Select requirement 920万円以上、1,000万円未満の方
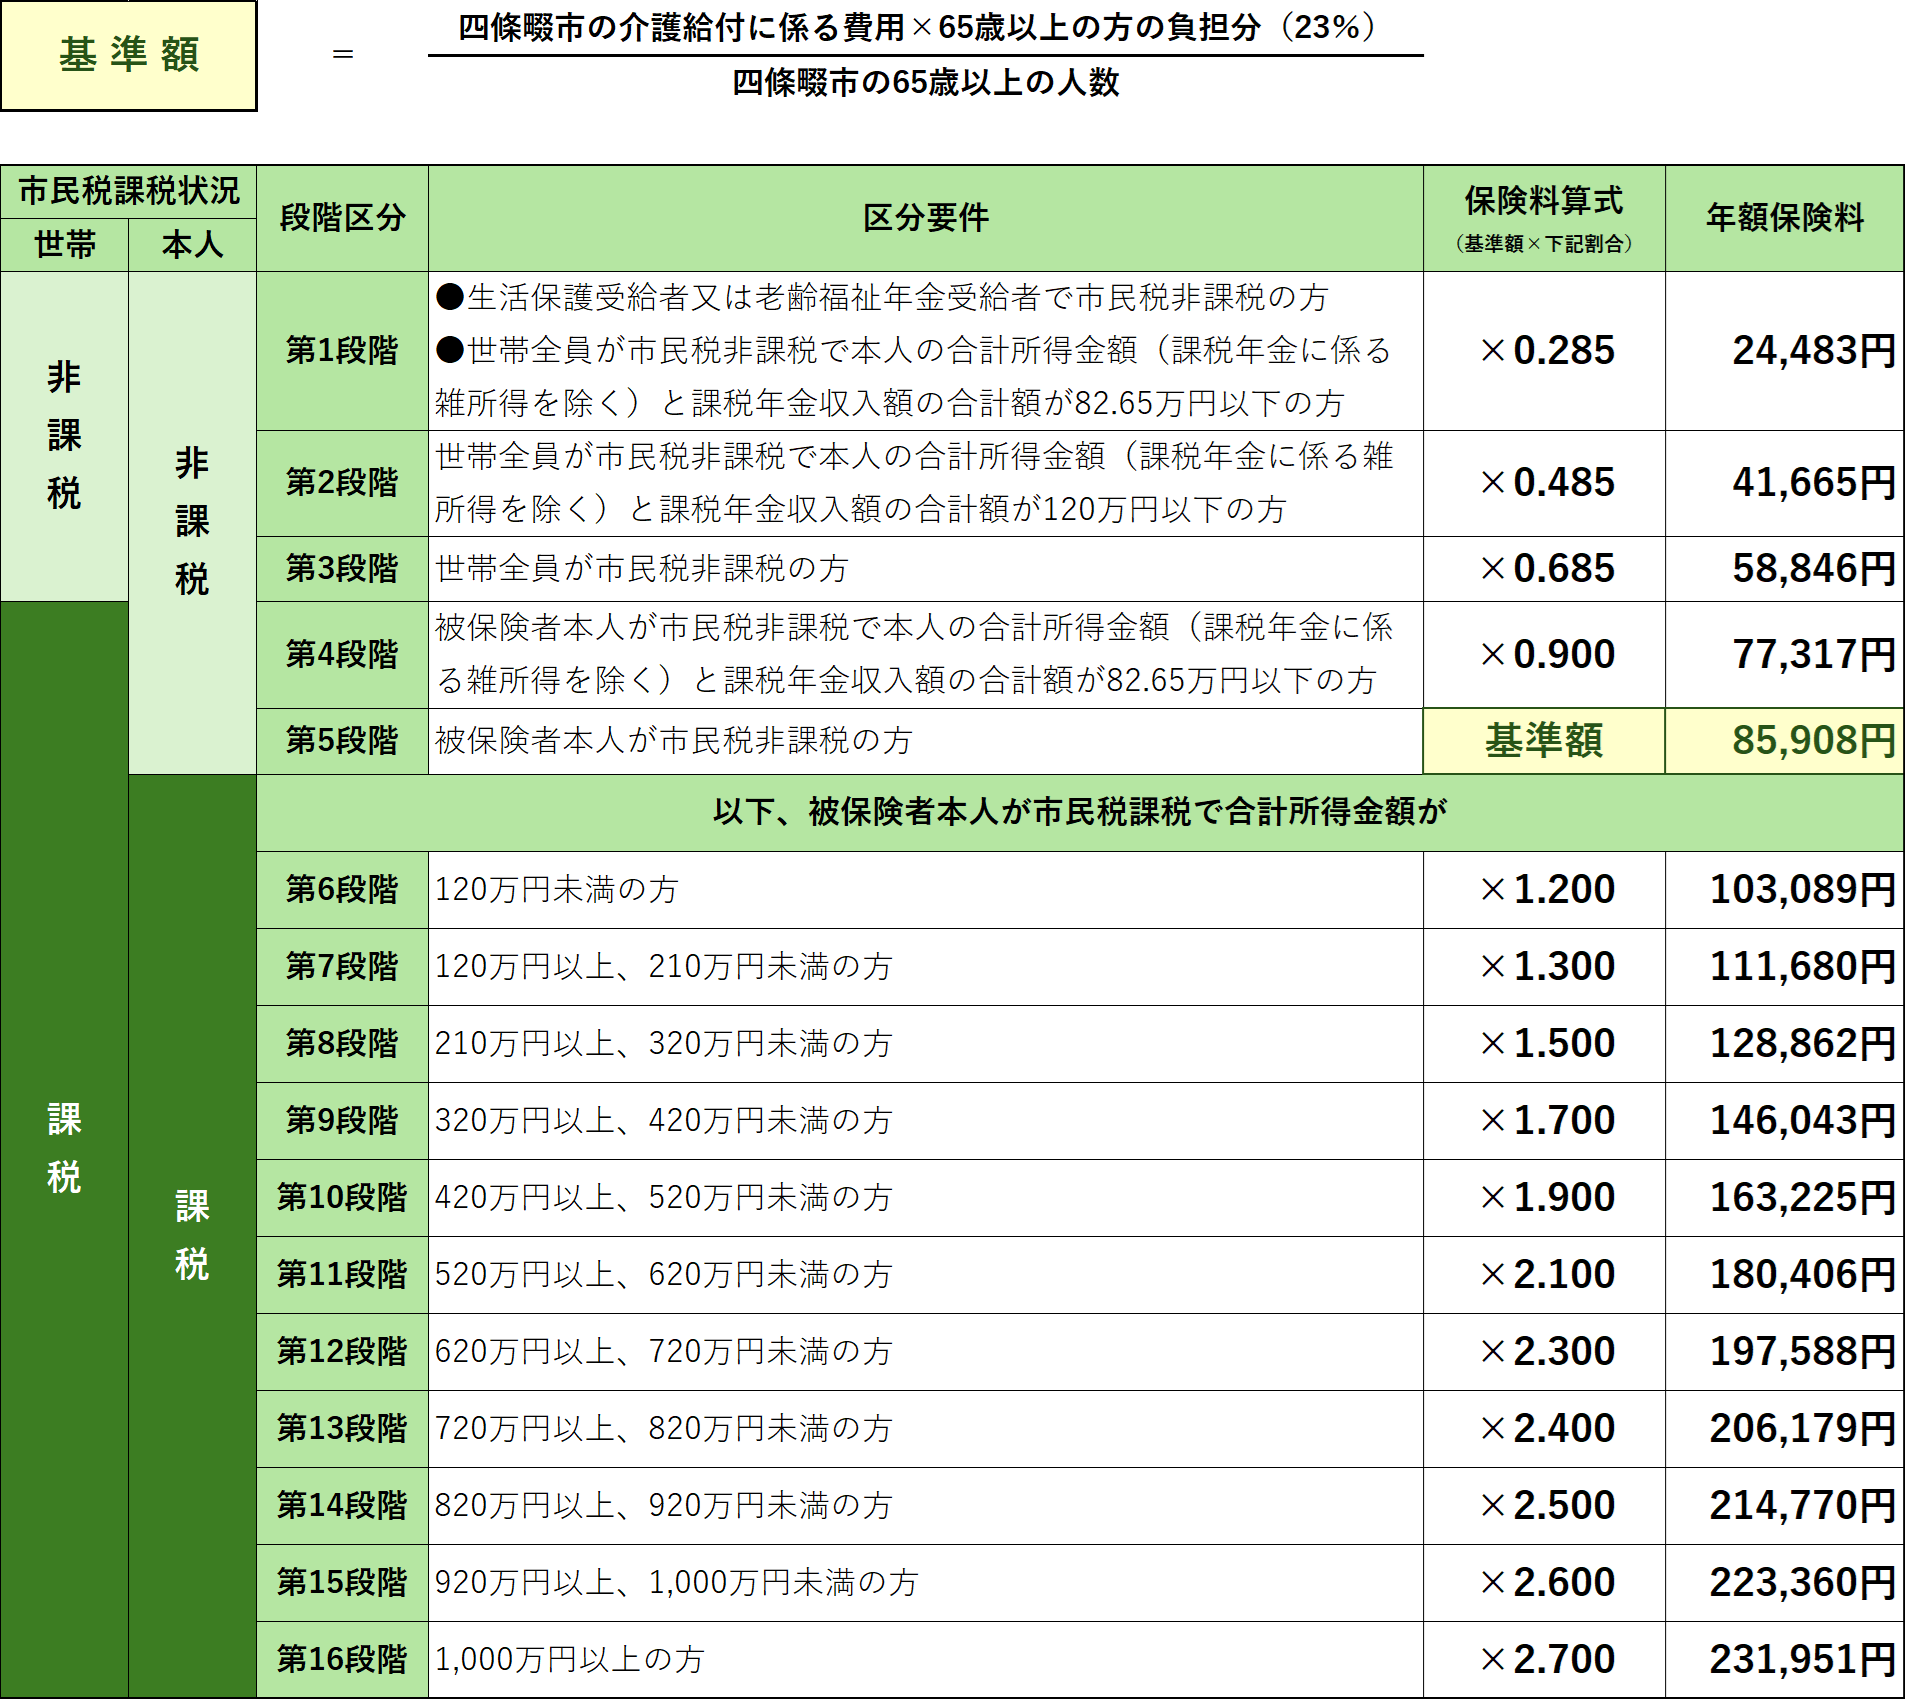This screenshot has width=1905, height=1699. coord(676,1583)
